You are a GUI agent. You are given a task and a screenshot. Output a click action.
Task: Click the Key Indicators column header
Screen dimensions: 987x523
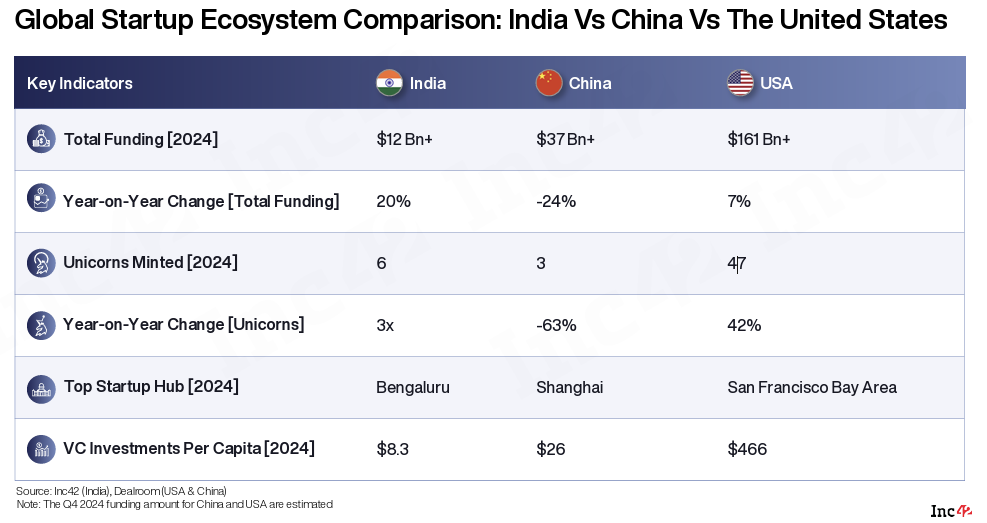(x=80, y=83)
